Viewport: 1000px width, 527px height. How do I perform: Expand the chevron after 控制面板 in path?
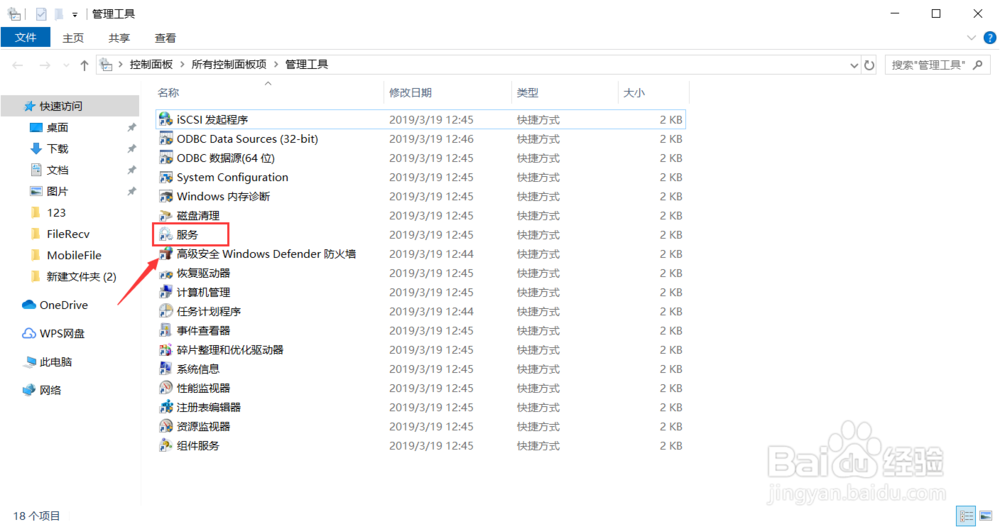point(182,64)
